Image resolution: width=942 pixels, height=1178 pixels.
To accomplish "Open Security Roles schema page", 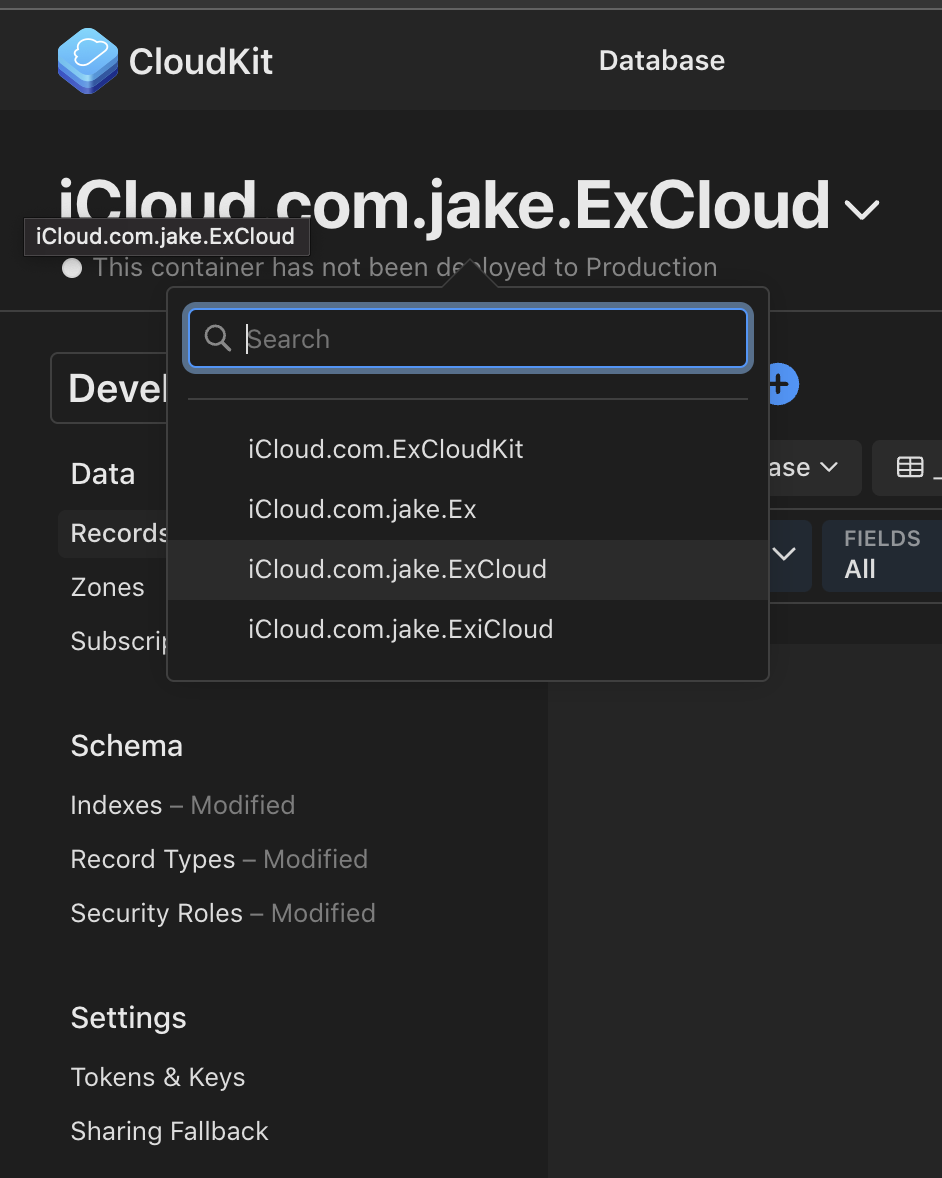I will tap(222, 914).
